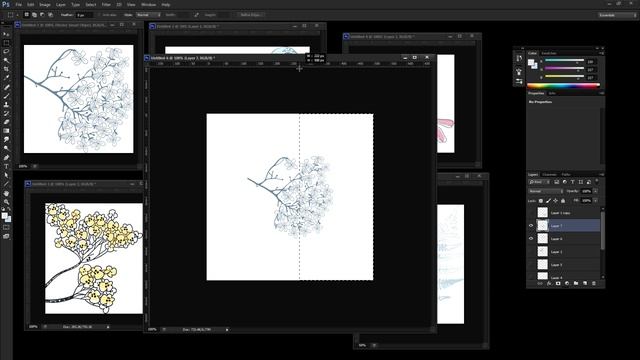Switch to the Channels tab

(x=549, y=174)
